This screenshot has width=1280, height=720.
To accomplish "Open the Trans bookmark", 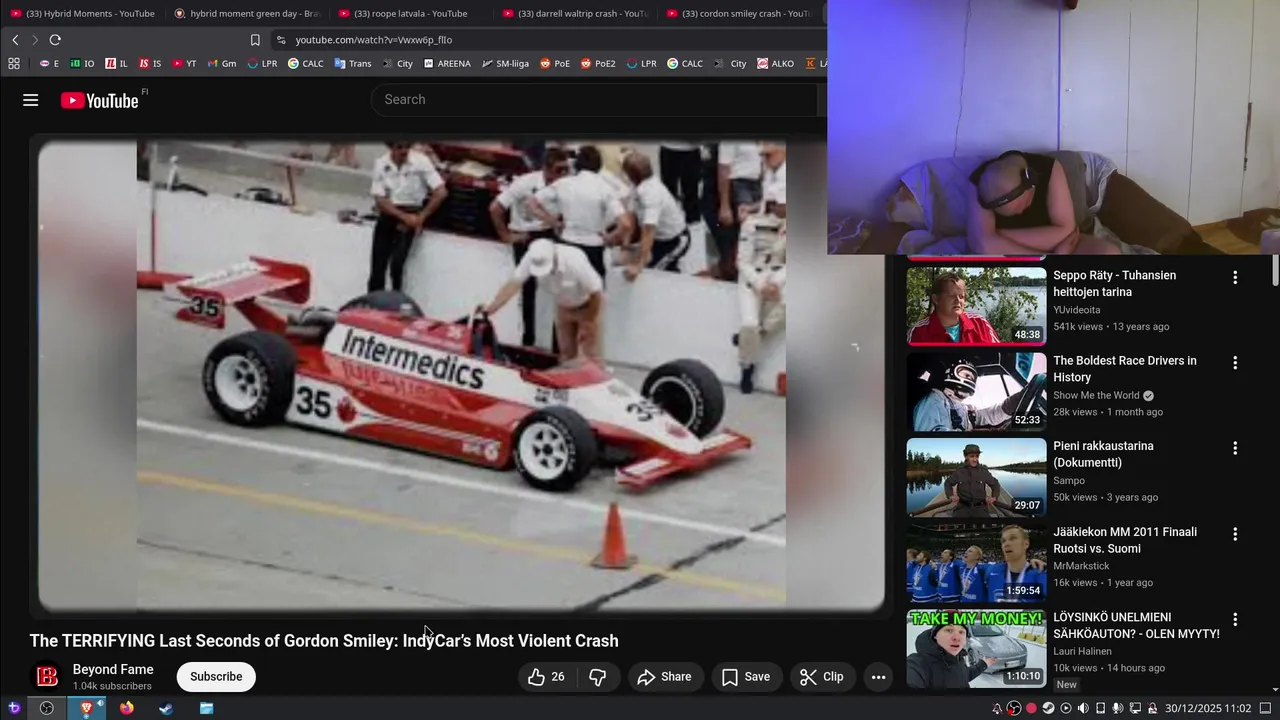I will (x=353, y=63).
